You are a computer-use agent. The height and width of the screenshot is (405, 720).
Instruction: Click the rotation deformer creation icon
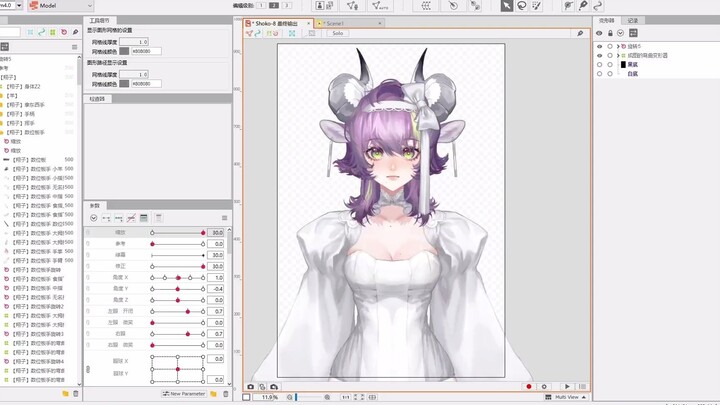(453, 6)
